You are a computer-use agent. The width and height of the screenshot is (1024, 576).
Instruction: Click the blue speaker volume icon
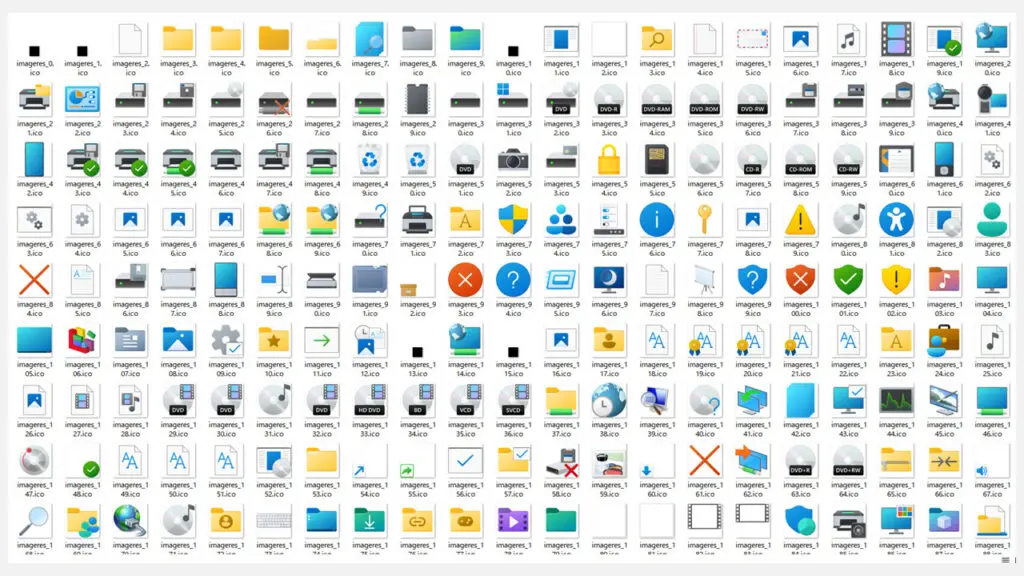click(992, 464)
